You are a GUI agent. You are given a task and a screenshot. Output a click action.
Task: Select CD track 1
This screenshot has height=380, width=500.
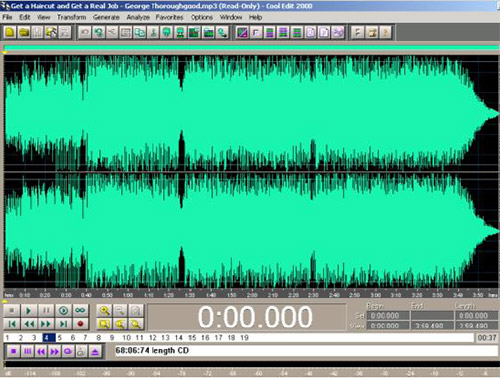point(7,338)
